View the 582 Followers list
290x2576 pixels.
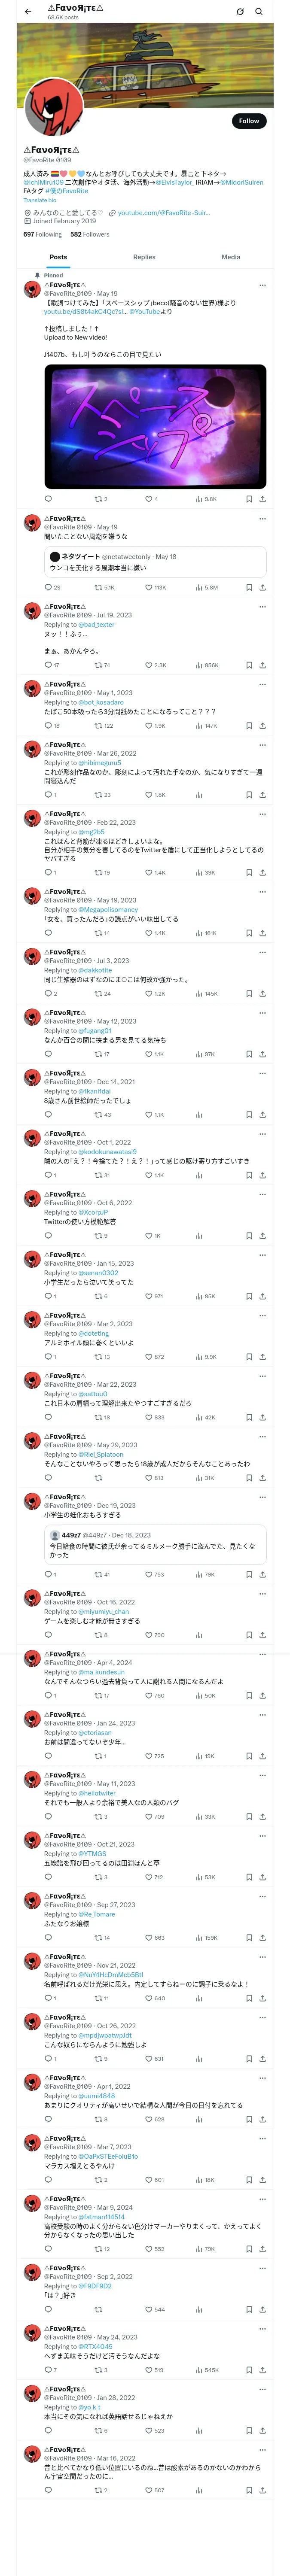click(90, 234)
